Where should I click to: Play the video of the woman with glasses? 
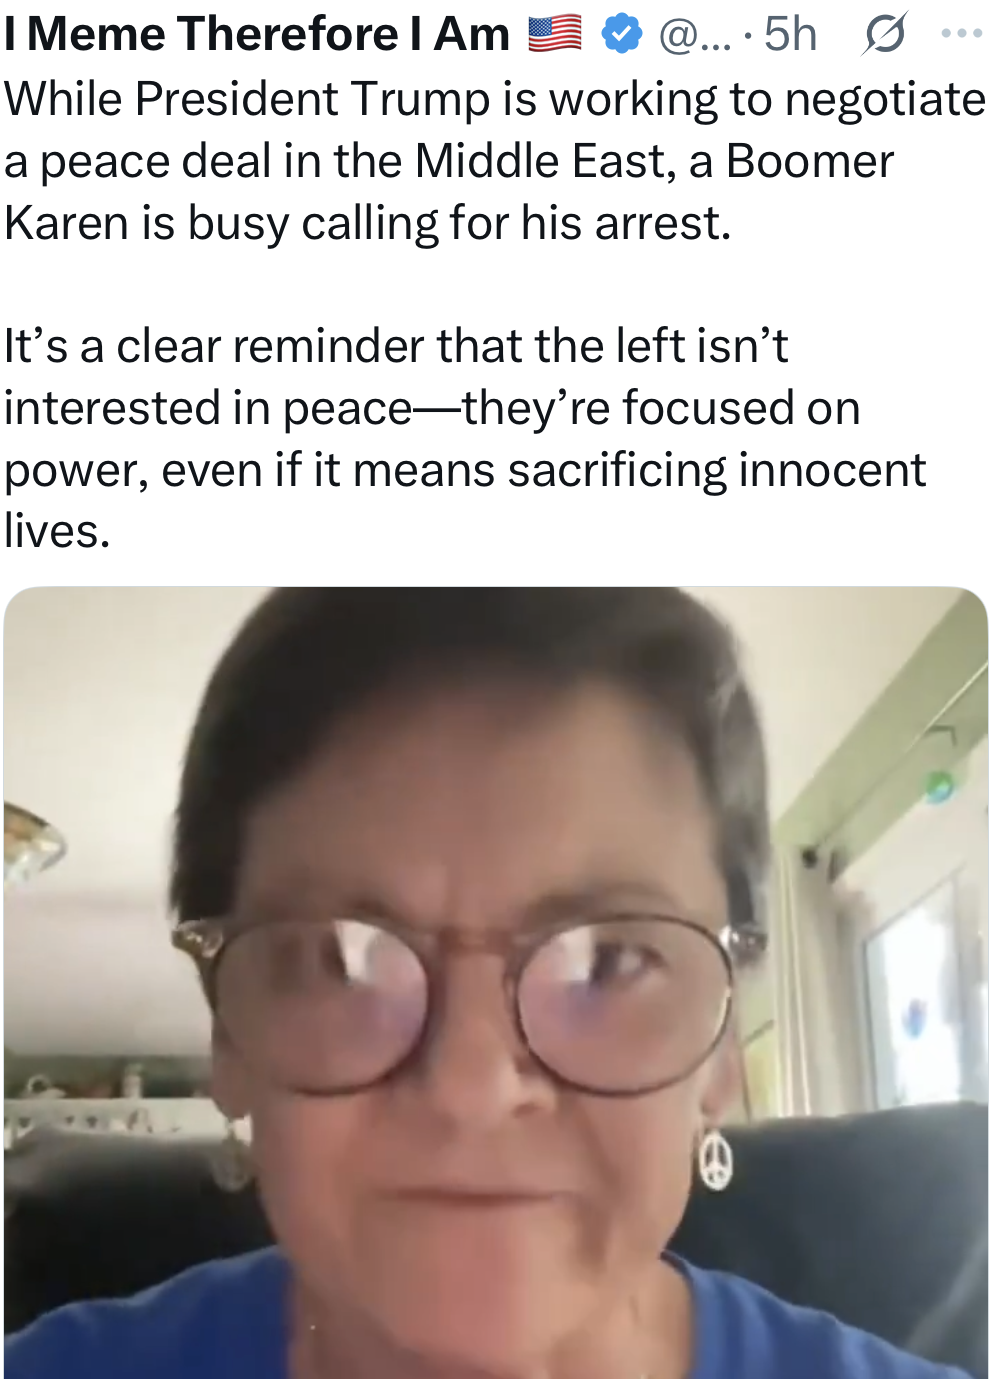click(496, 982)
